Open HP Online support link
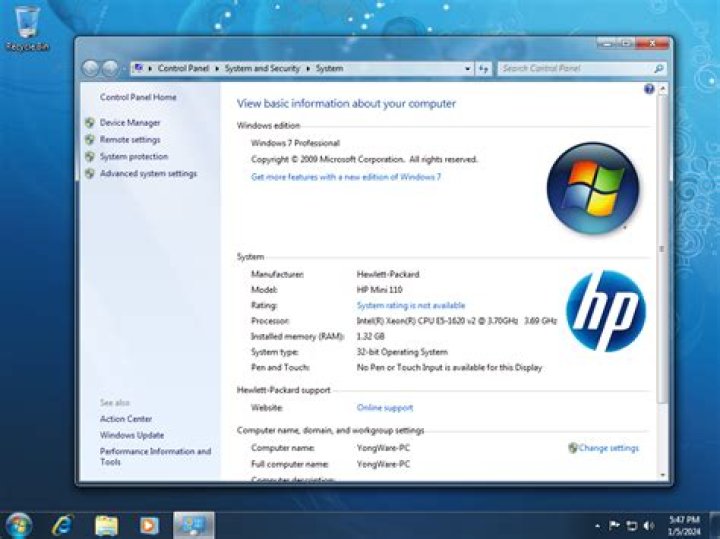Image resolution: width=720 pixels, height=539 pixels. point(384,408)
